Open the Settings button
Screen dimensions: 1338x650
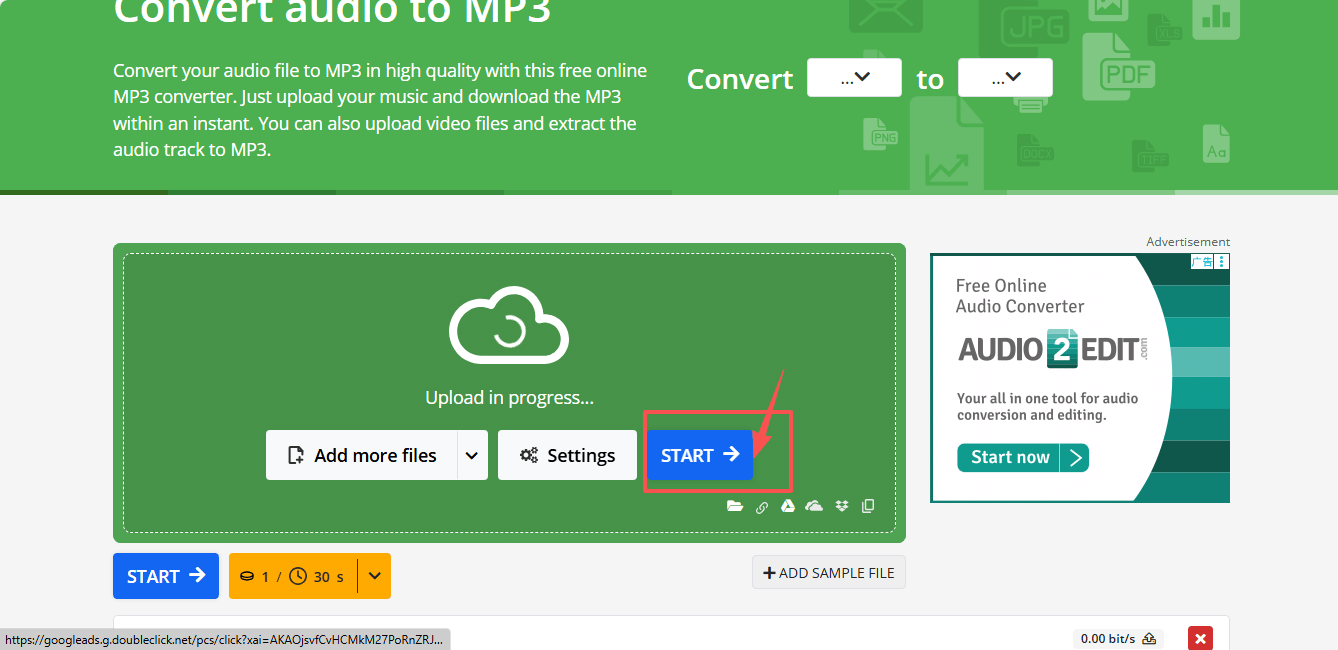567,456
